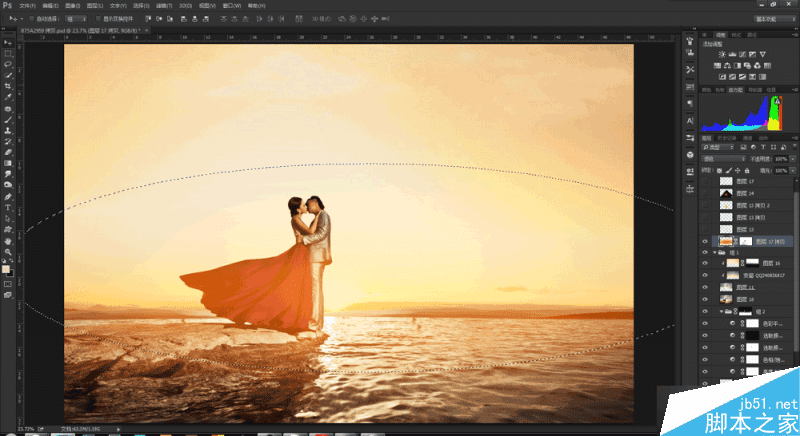Click the 图层 17 拷贝 layer mask thumbnail
This screenshot has width=800, height=436.
[x=745, y=241]
